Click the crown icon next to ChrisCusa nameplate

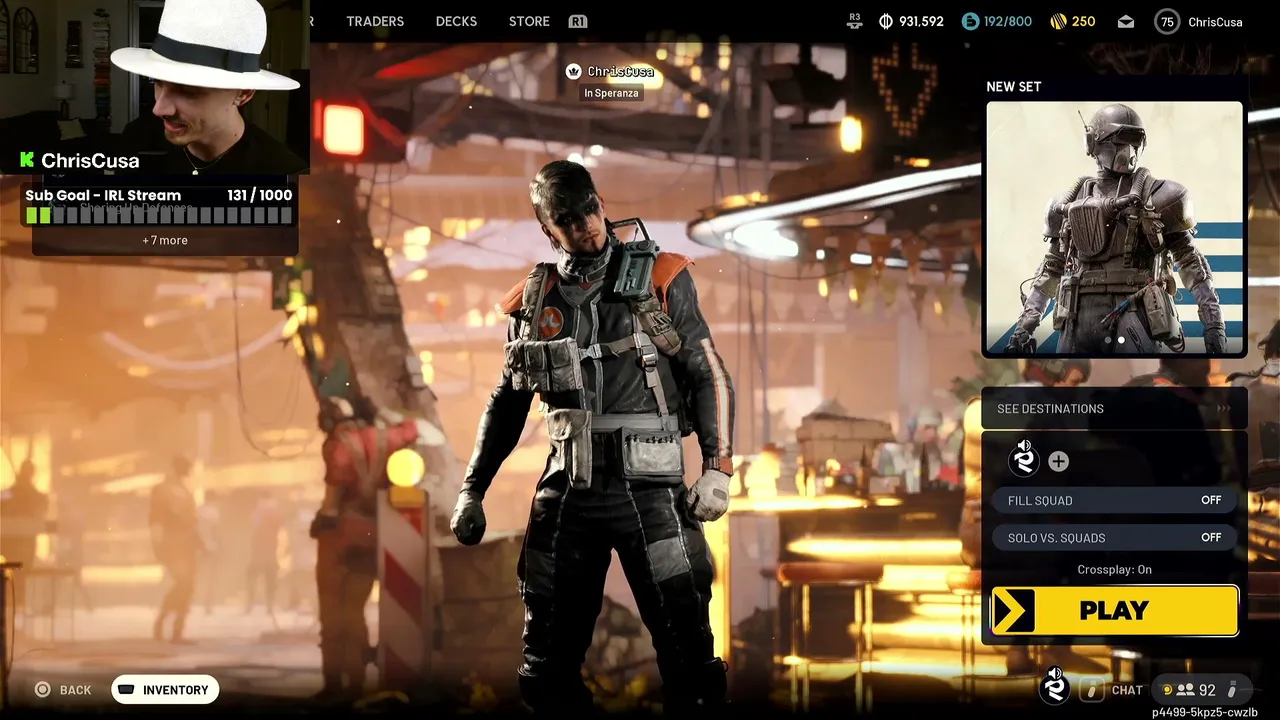point(574,71)
